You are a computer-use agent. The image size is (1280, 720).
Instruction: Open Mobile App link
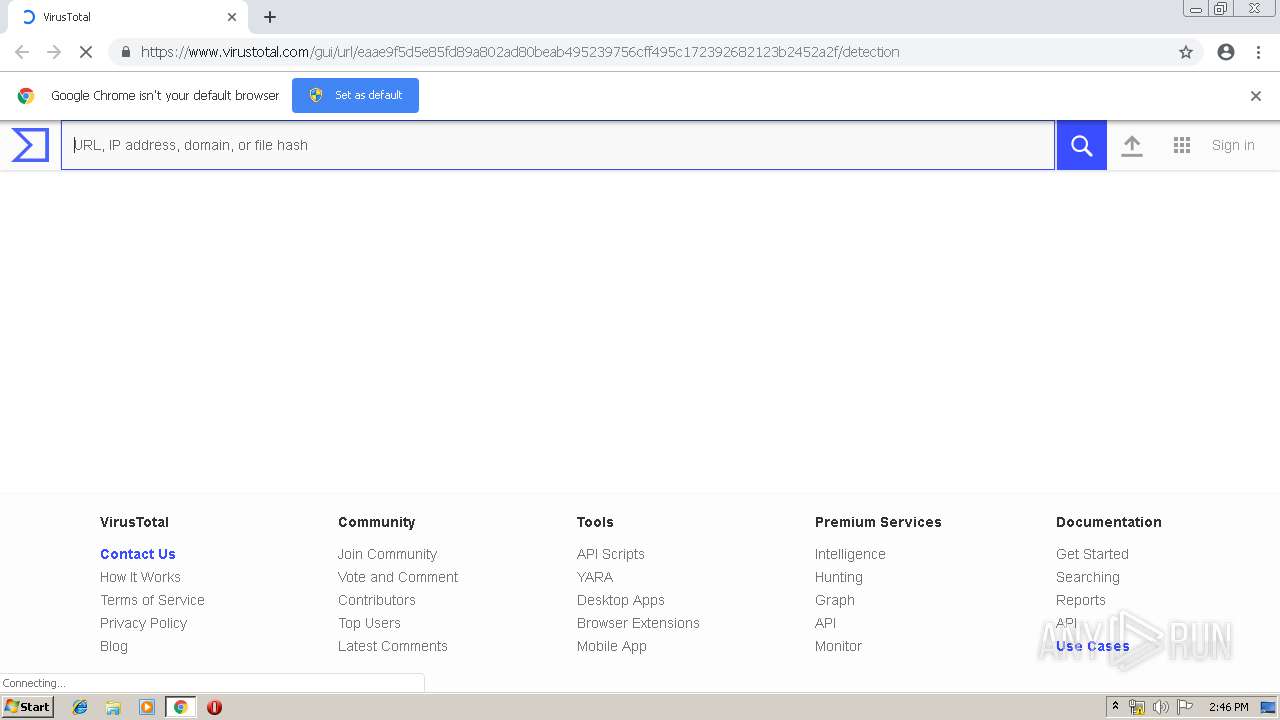point(611,646)
